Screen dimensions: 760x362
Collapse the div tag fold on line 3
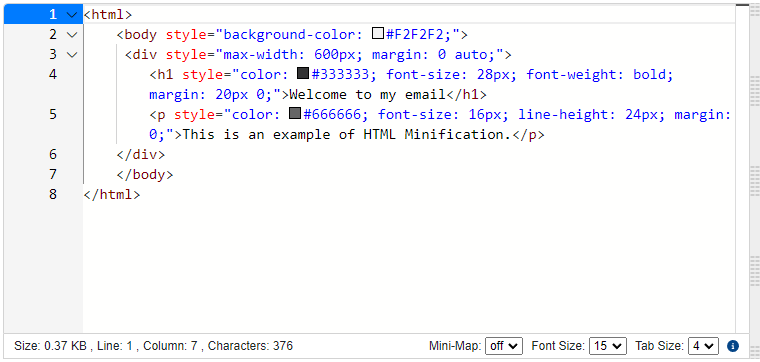point(72,55)
